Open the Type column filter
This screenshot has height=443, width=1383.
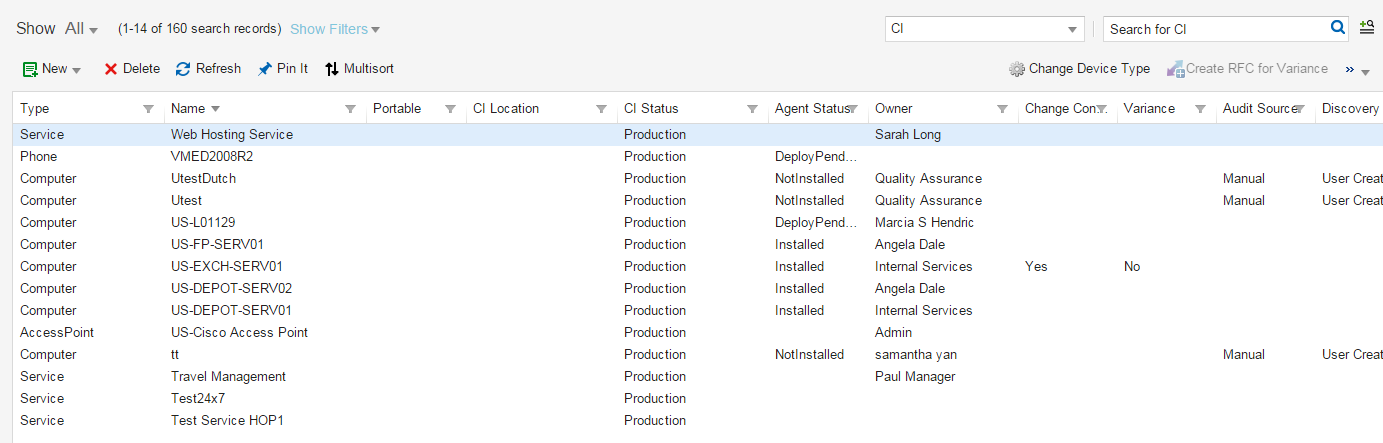point(149,109)
